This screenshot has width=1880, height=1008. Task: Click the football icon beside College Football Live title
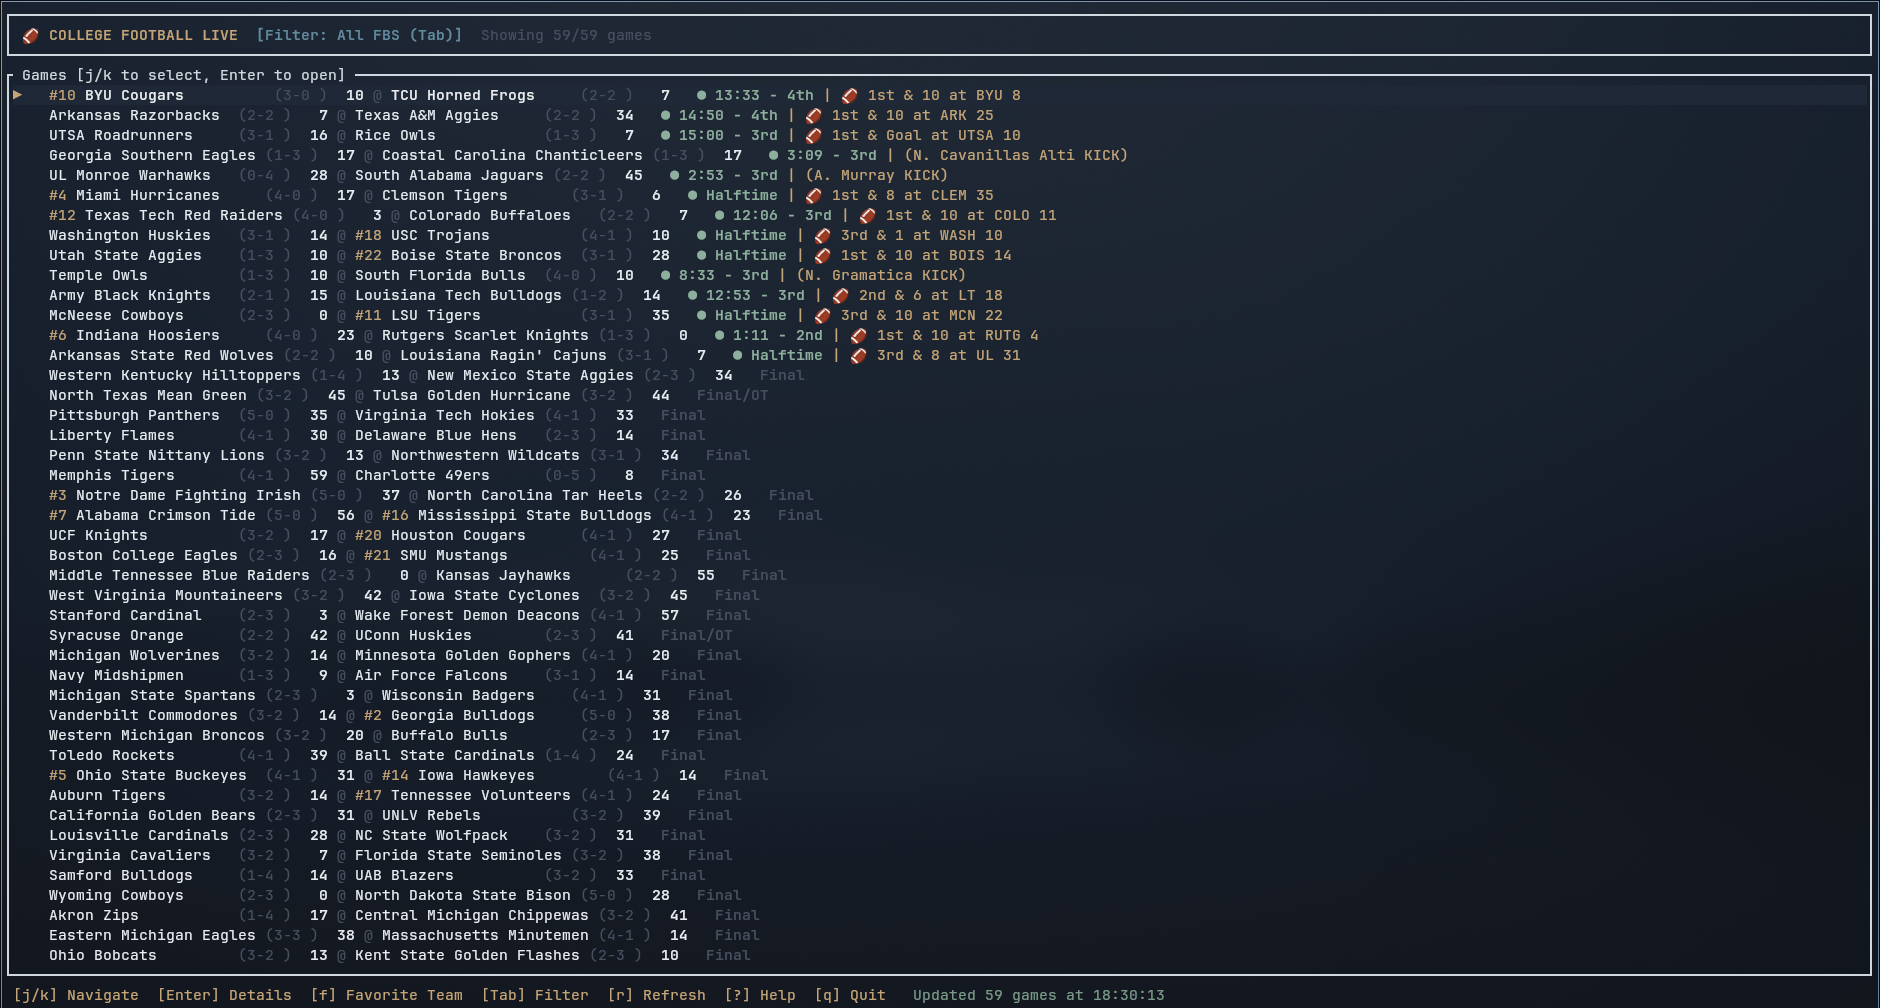click(x=31, y=36)
